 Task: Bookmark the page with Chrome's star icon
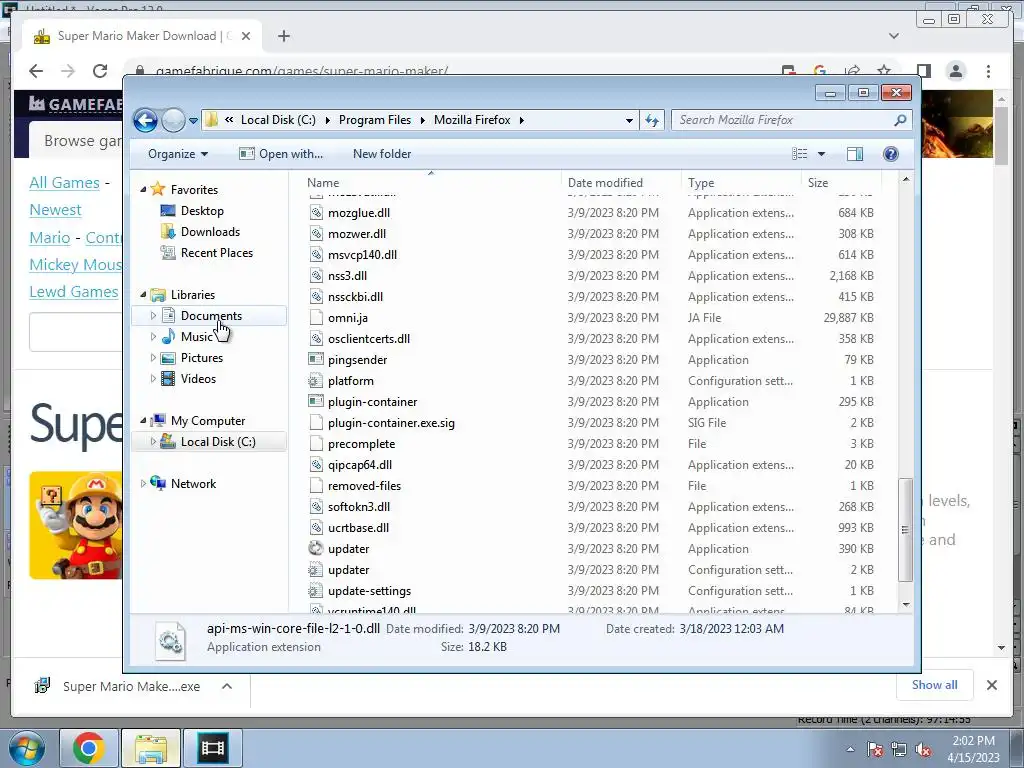pos(884,71)
